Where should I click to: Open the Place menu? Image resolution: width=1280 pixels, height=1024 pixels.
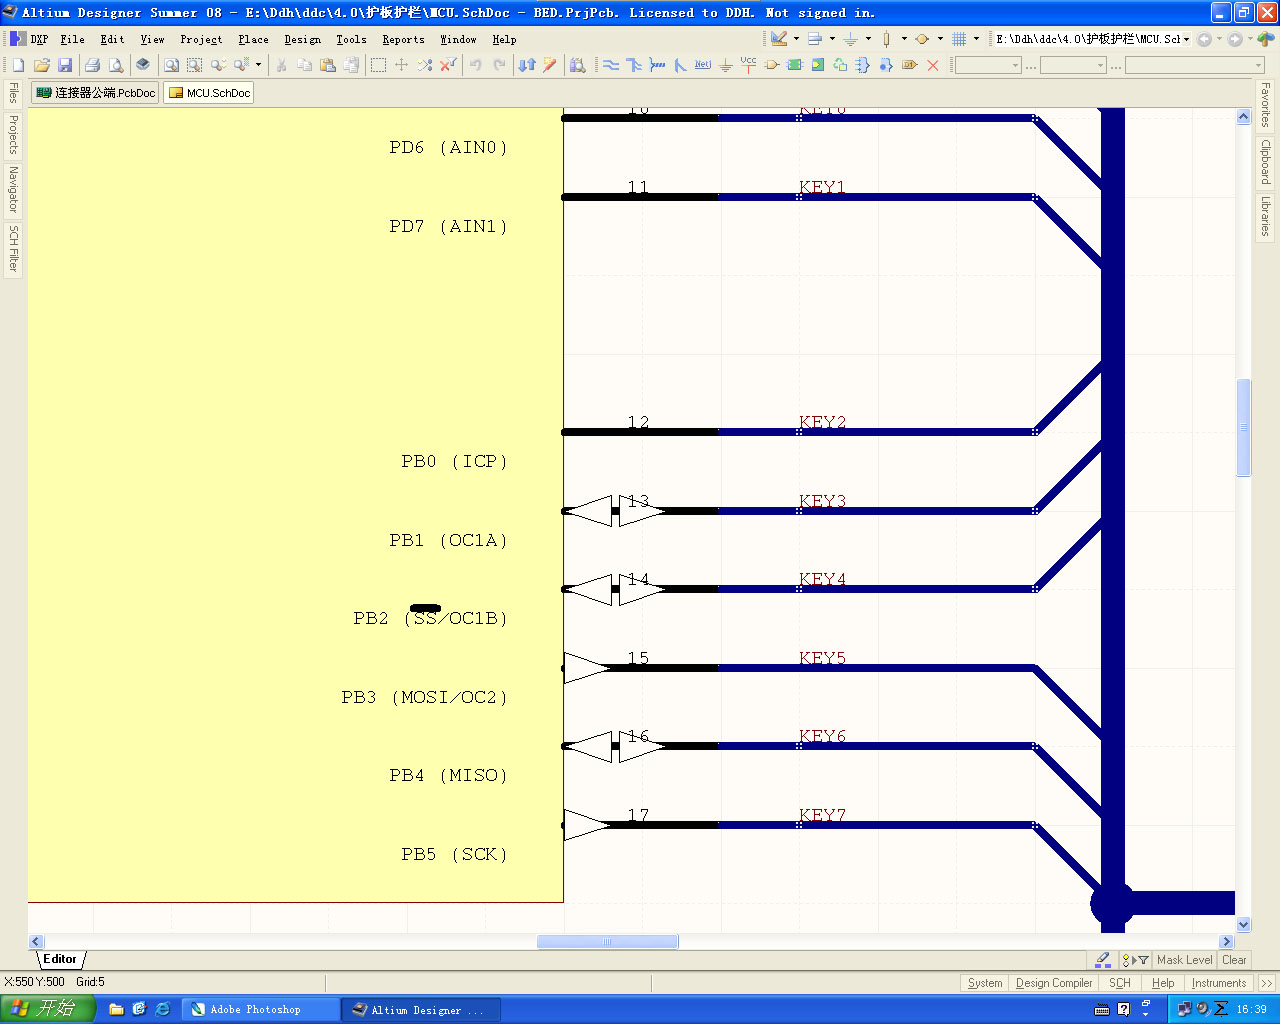253,39
